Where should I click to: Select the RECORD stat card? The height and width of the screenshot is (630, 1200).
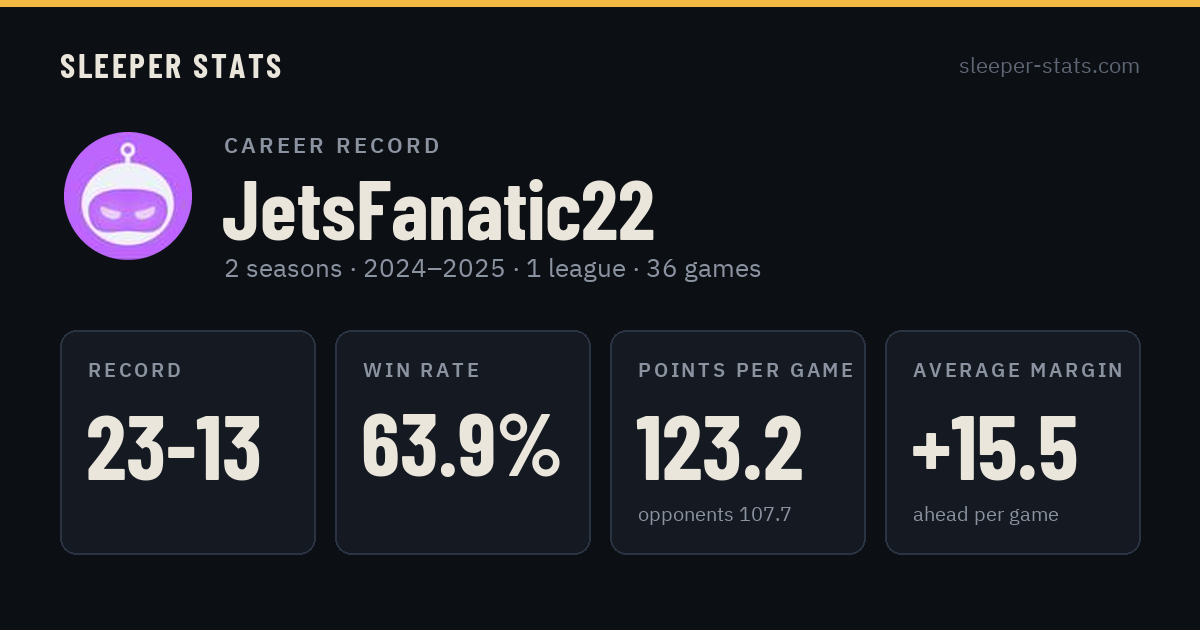[x=188, y=442]
